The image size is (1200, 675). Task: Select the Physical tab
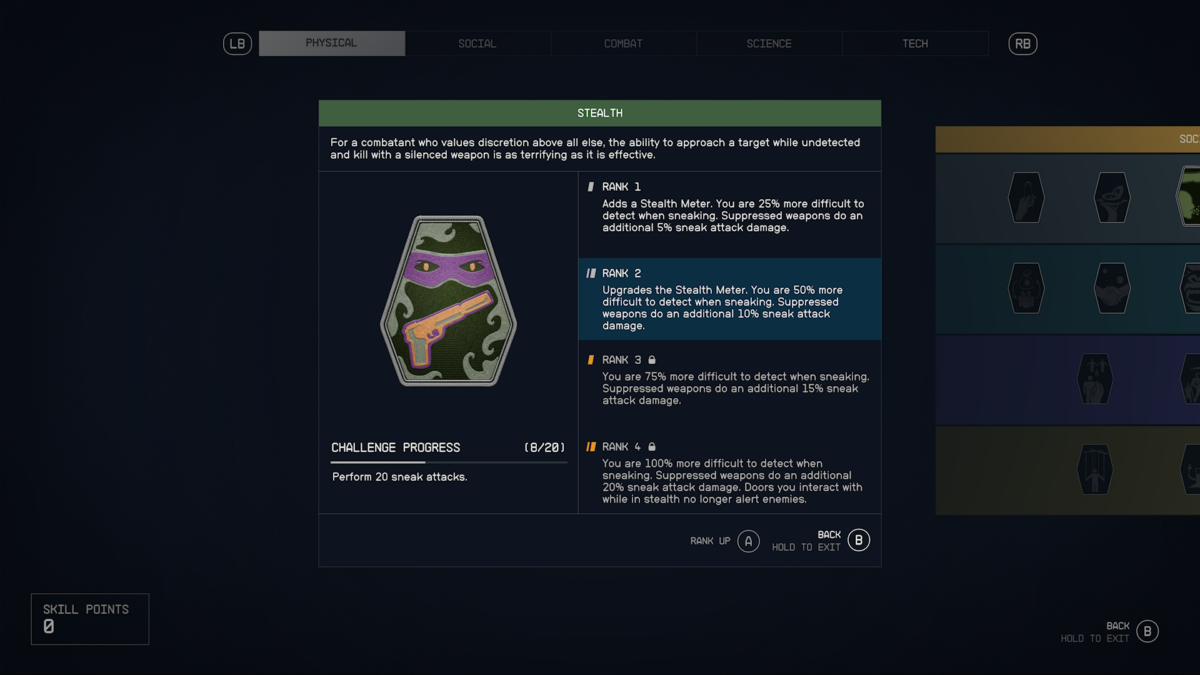(332, 43)
